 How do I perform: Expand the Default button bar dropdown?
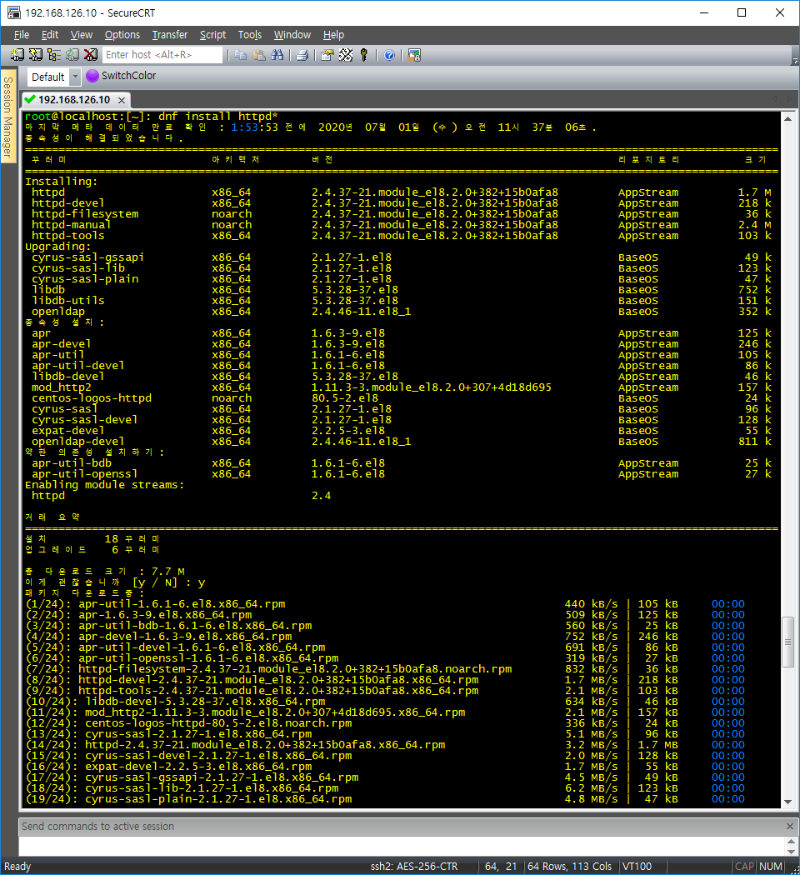tap(74, 77)
